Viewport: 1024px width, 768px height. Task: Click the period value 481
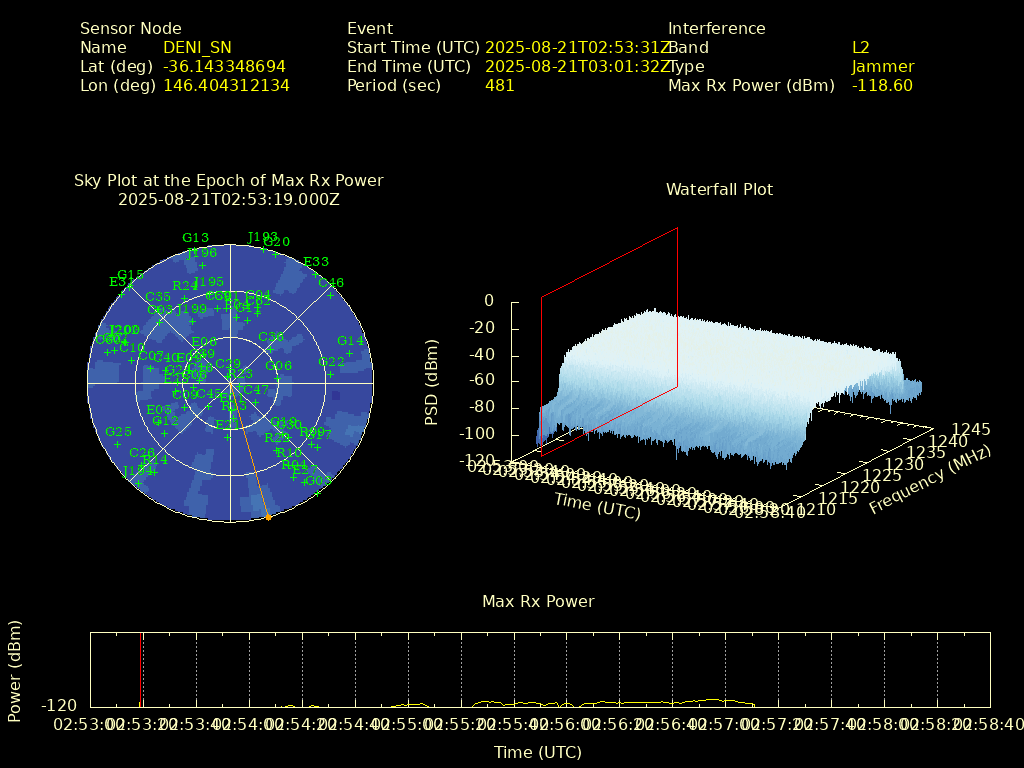(x=499, y=86)
